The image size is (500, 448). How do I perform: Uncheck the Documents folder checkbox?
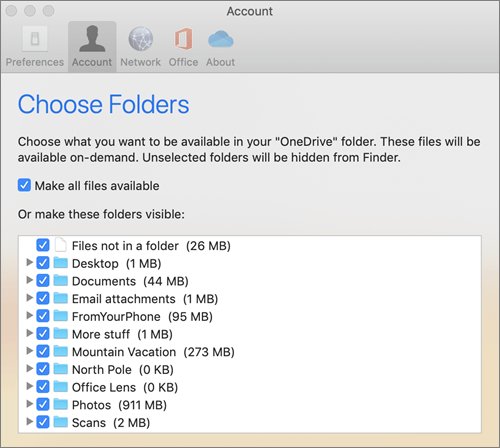pos(43,281)
